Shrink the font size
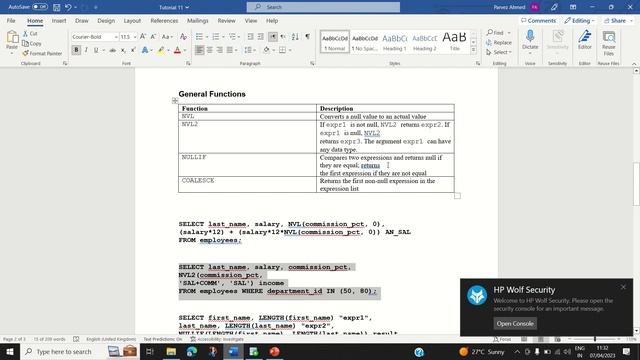The height and width of the screenshot is (360, 640). pos(153,37)
